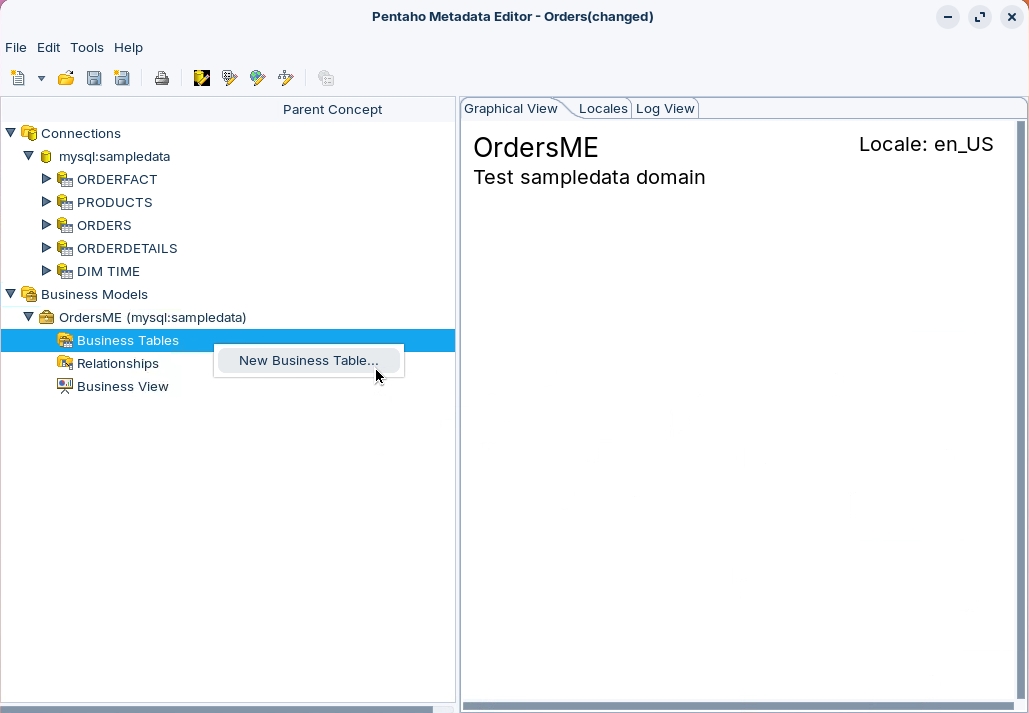Switch to the Log View tab
The image size is (1029, 713).
point(665,108)
